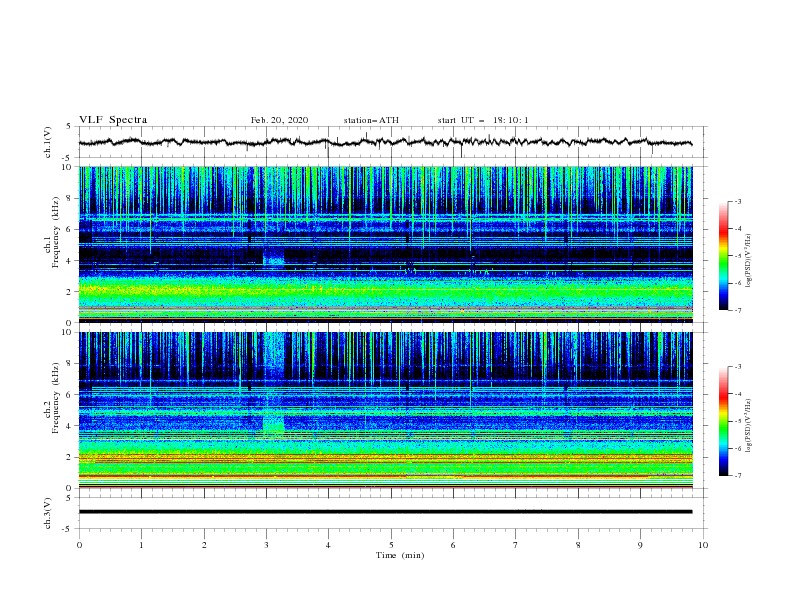
Task: Click the ch.1 spectrogram color scale bar
Action: click(723, 256)
